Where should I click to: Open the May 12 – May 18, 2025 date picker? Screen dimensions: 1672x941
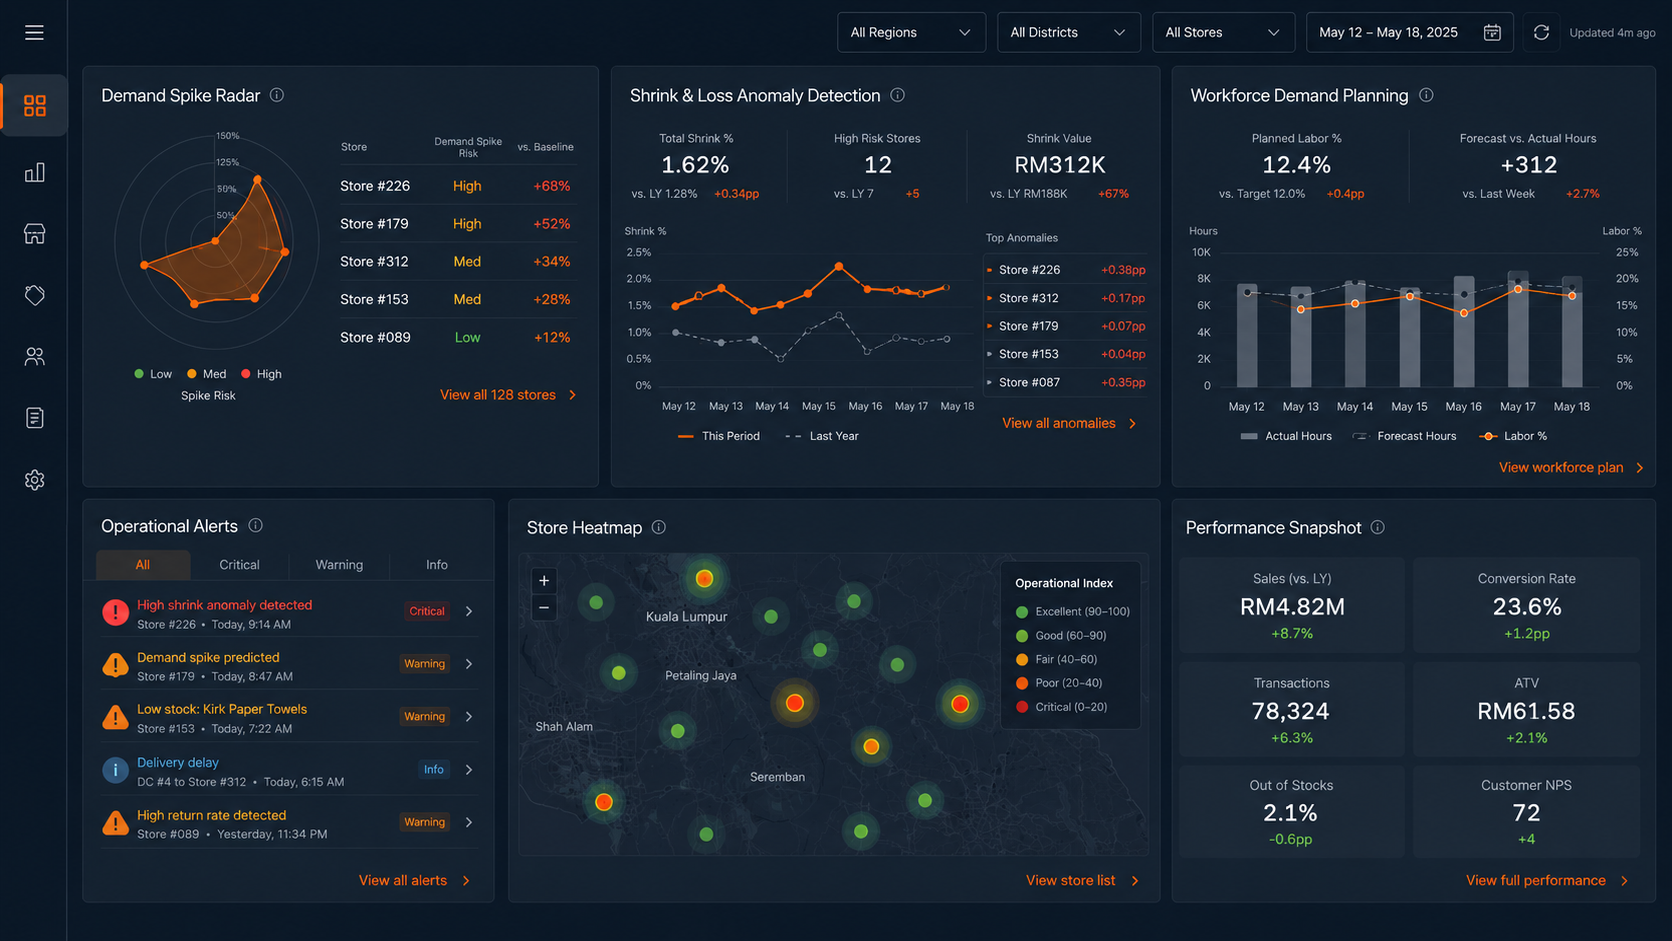click(x=1409, y=33)
